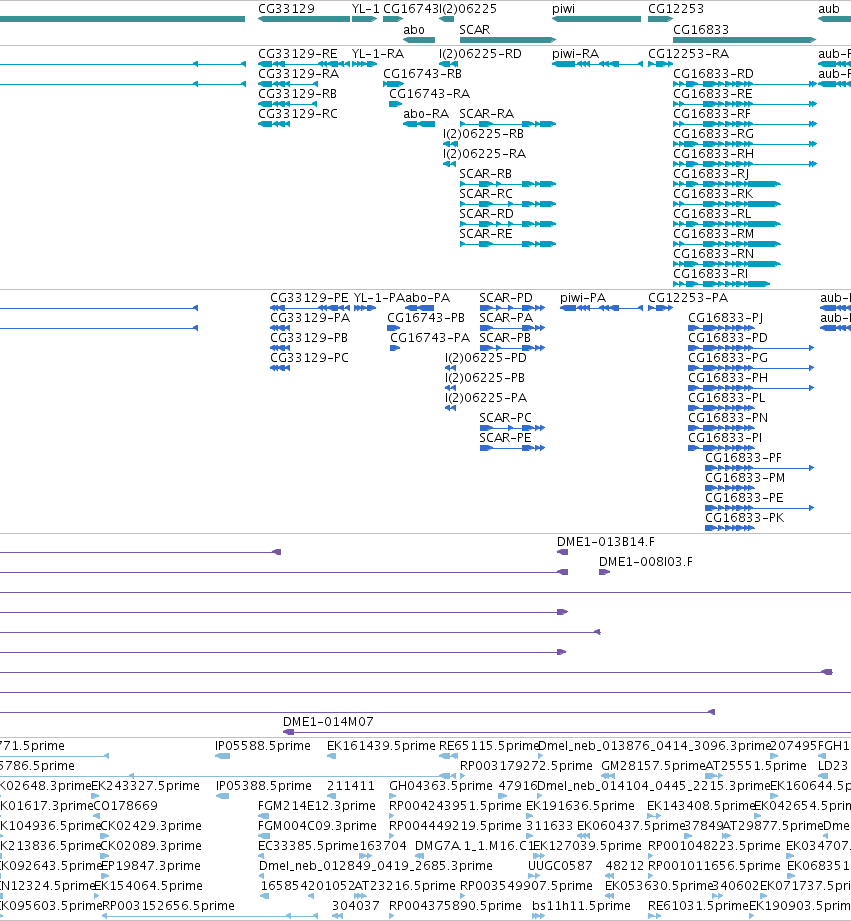
Task: Open transcript CG33129-RE
Action: point(298,54)
